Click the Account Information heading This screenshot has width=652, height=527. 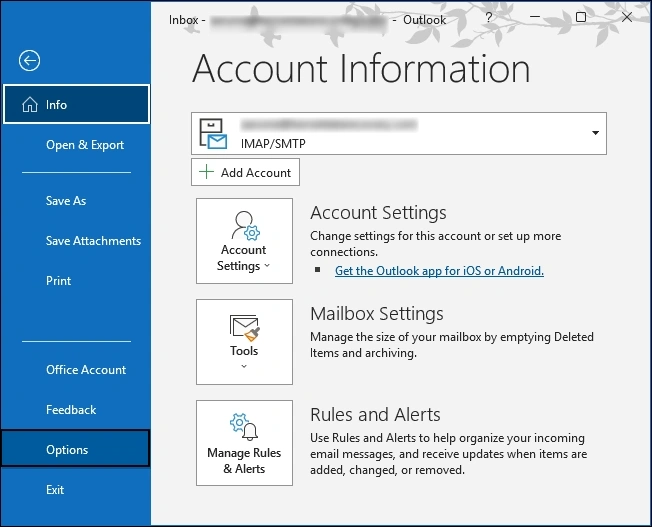point(361,69)
